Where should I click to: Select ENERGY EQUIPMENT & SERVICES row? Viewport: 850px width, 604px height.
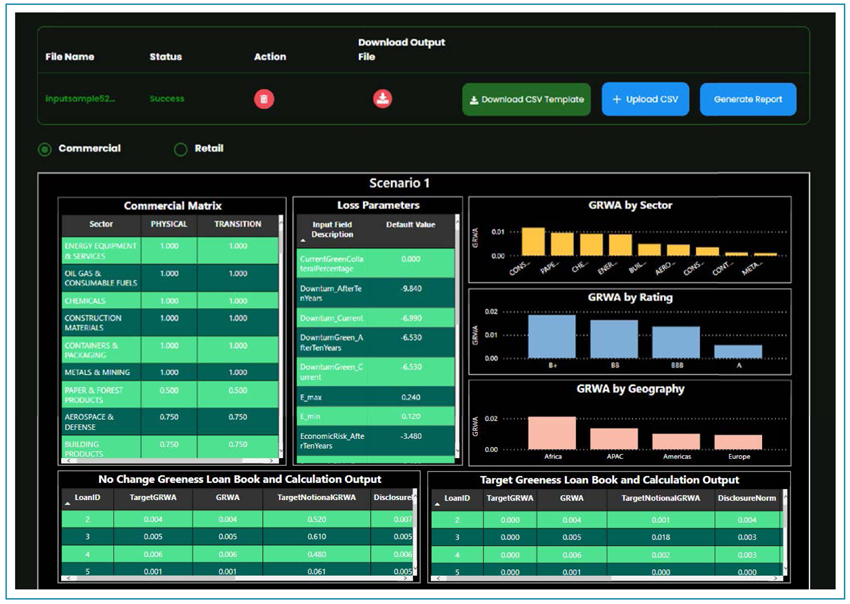pyautogui.click(x=170, y=250)
